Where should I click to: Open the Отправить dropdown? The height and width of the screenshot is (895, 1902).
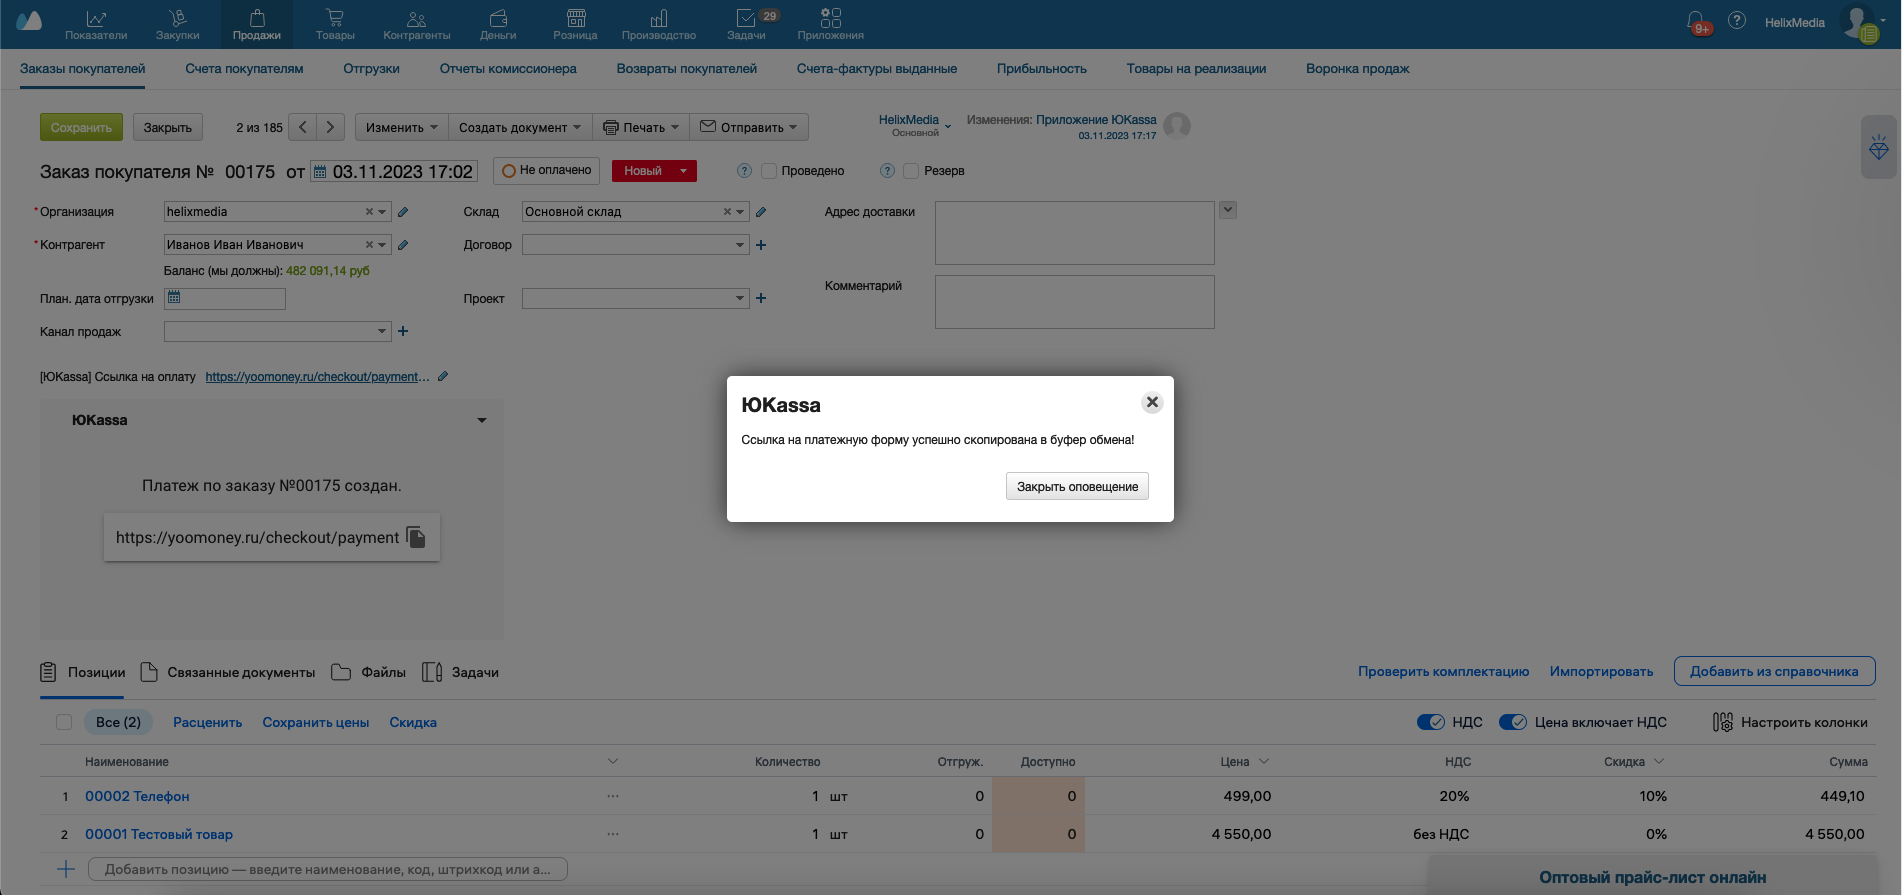coord(749,127)
